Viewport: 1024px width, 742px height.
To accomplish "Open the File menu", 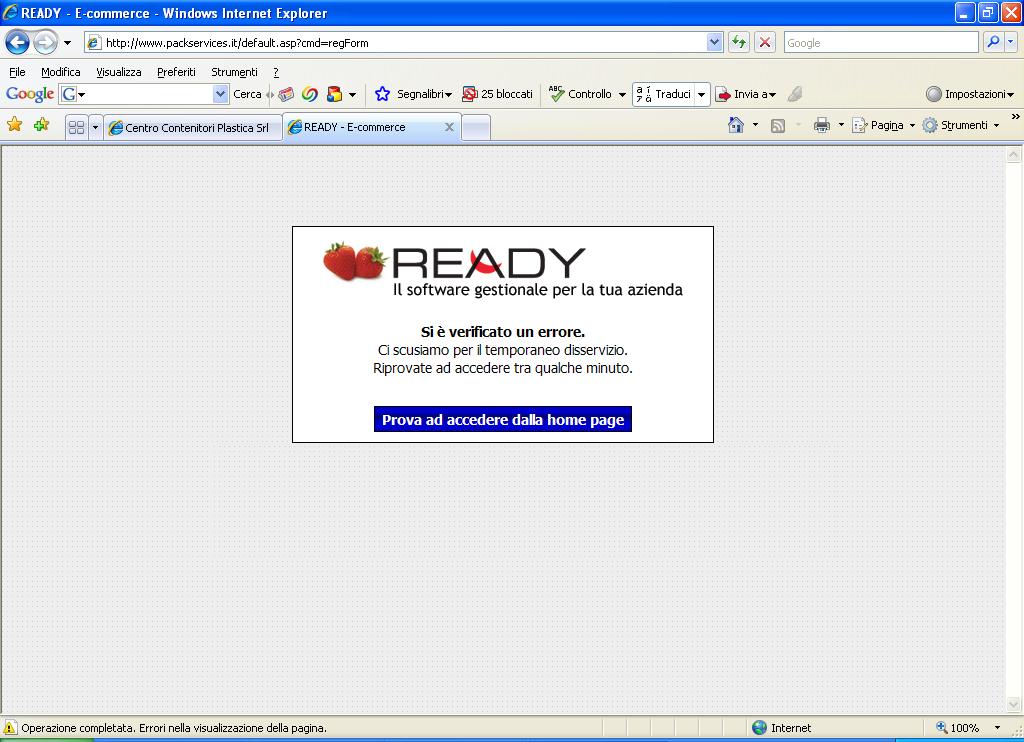I will (x=17, y=72).
